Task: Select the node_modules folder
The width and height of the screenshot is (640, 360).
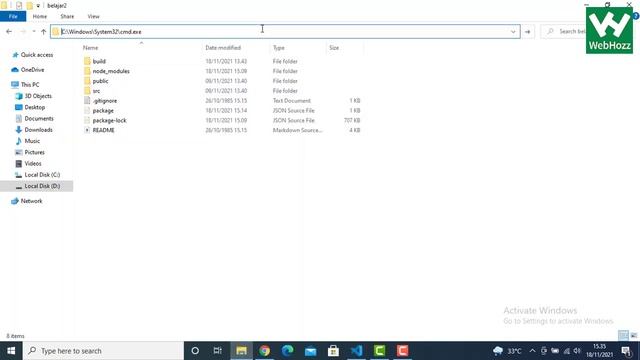Action: [x=111, y=71]
